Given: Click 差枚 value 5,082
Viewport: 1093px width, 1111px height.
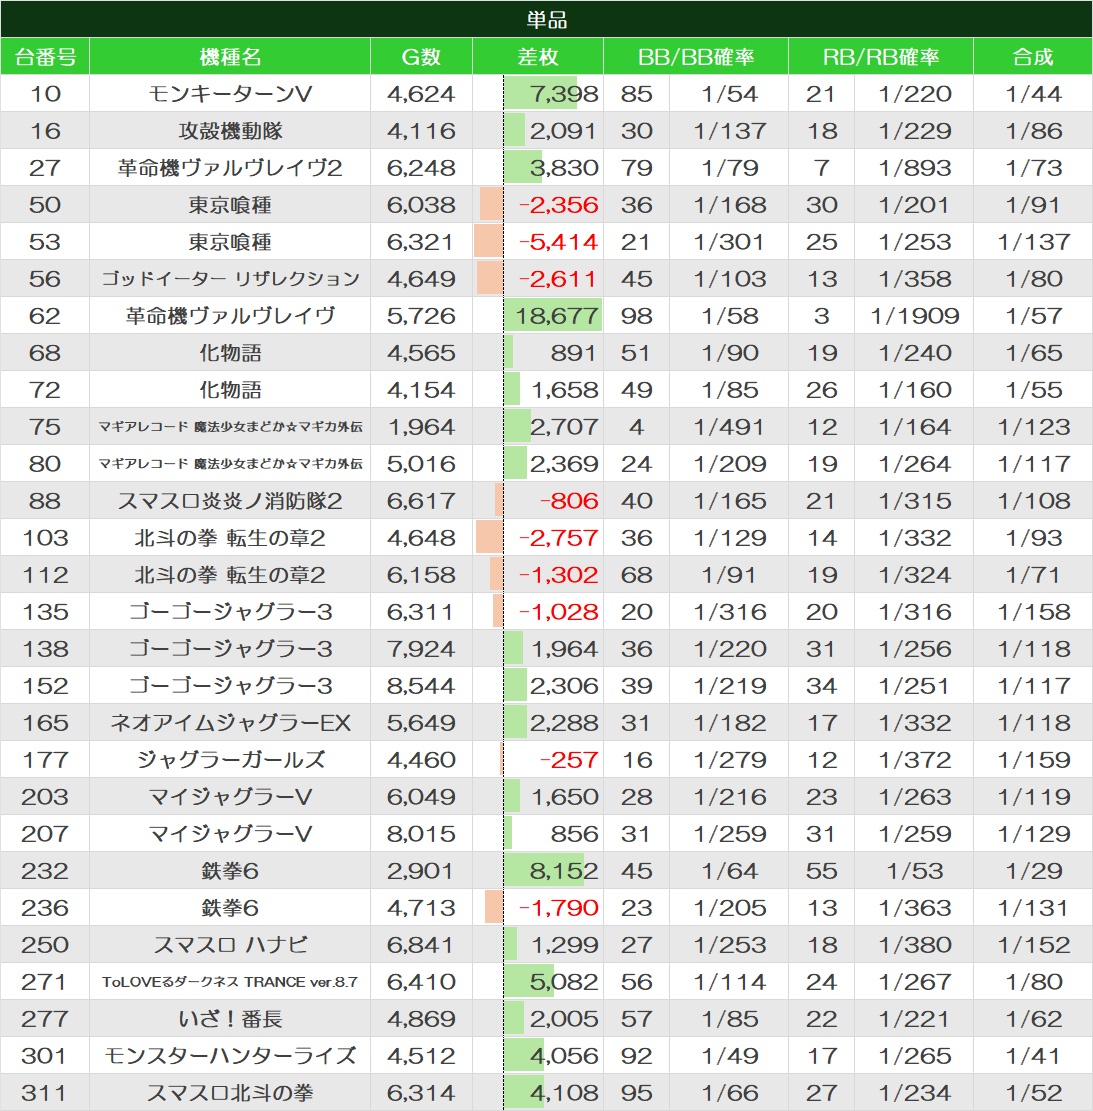Looking at the screenshot, I should (x=564, y=981).
